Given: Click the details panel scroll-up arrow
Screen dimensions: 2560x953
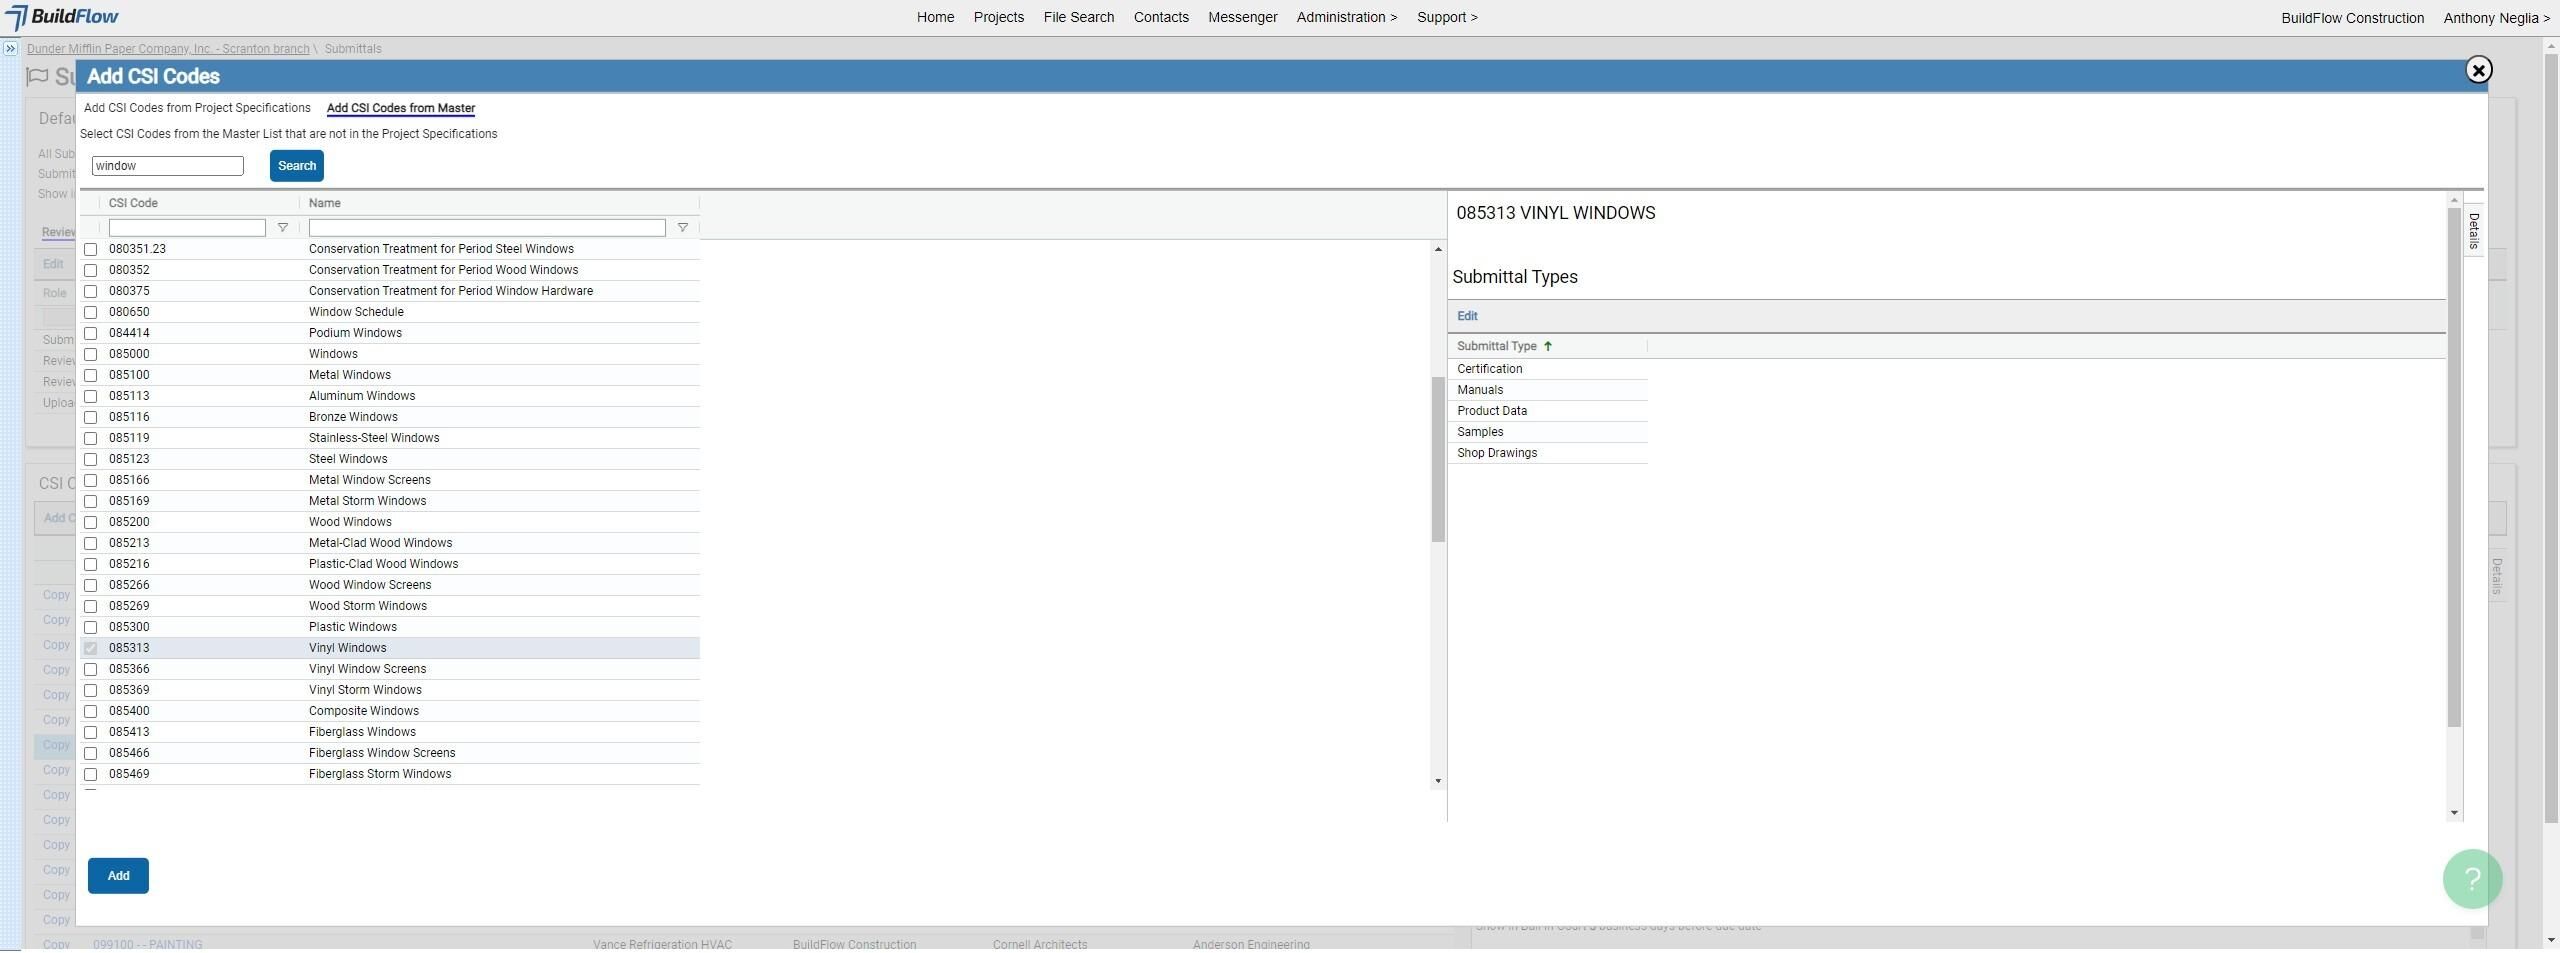Looking at the screenshot, I should click(x=2454, y=201).
